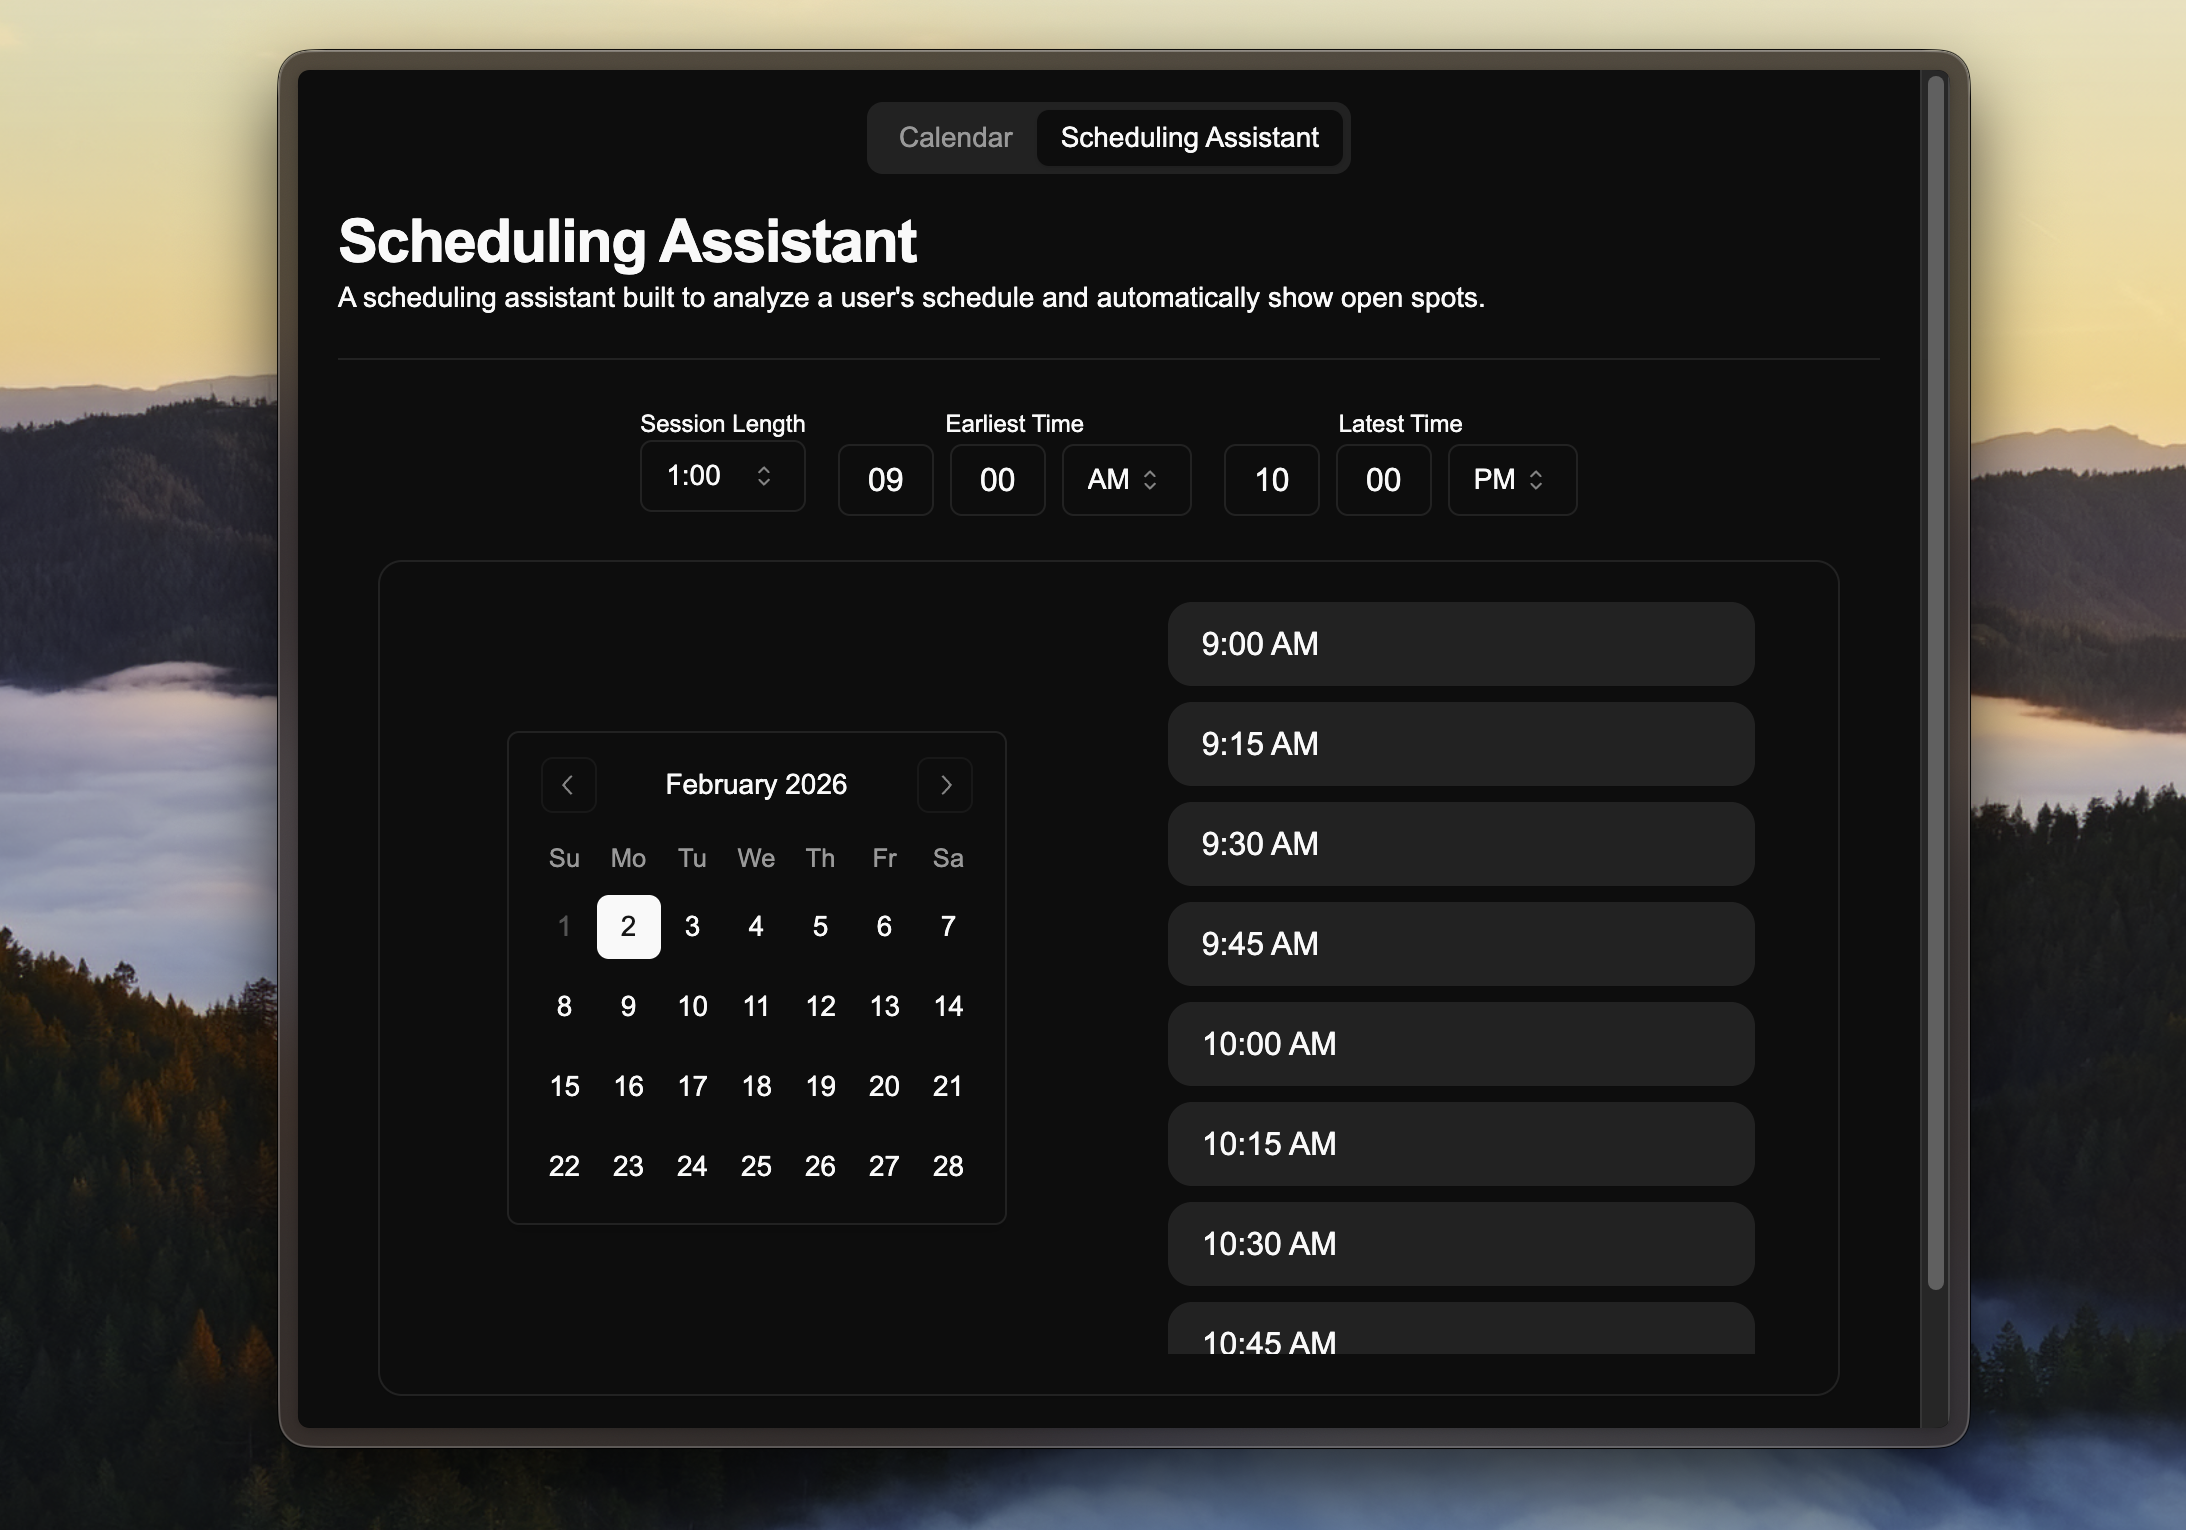Image resolution: width=2186 pixels, height=1530 pixels.
Task: Edit the Earliest Time hour field showing 09
Action: click(884, 480)
